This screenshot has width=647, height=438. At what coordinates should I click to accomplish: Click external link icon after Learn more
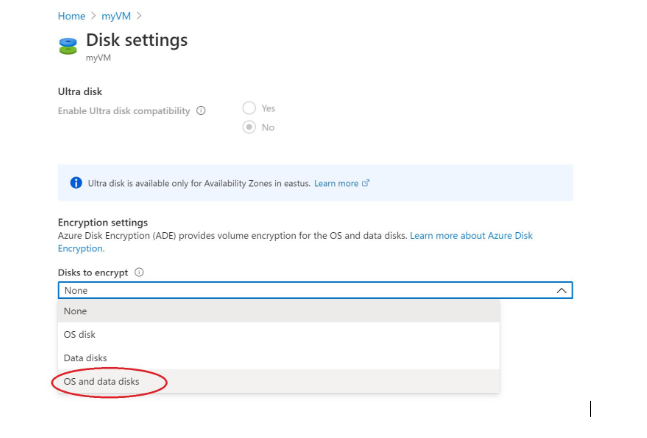click(366, 183)
